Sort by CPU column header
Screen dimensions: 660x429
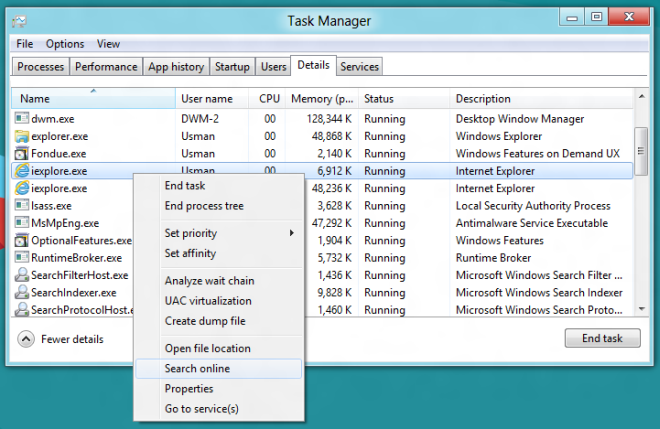267,99
